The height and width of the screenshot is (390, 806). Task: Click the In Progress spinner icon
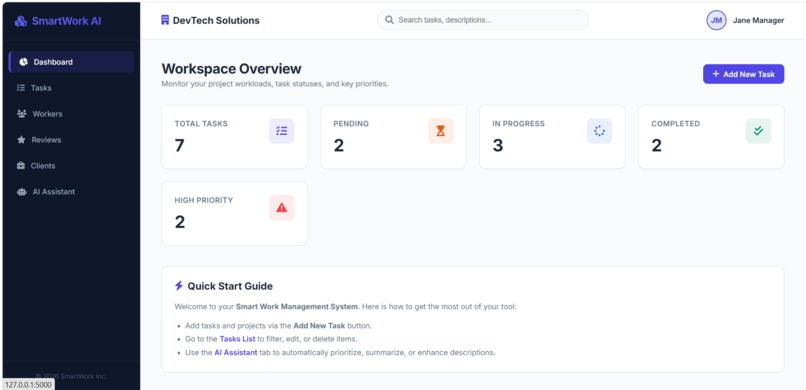[x=599, y=131]
